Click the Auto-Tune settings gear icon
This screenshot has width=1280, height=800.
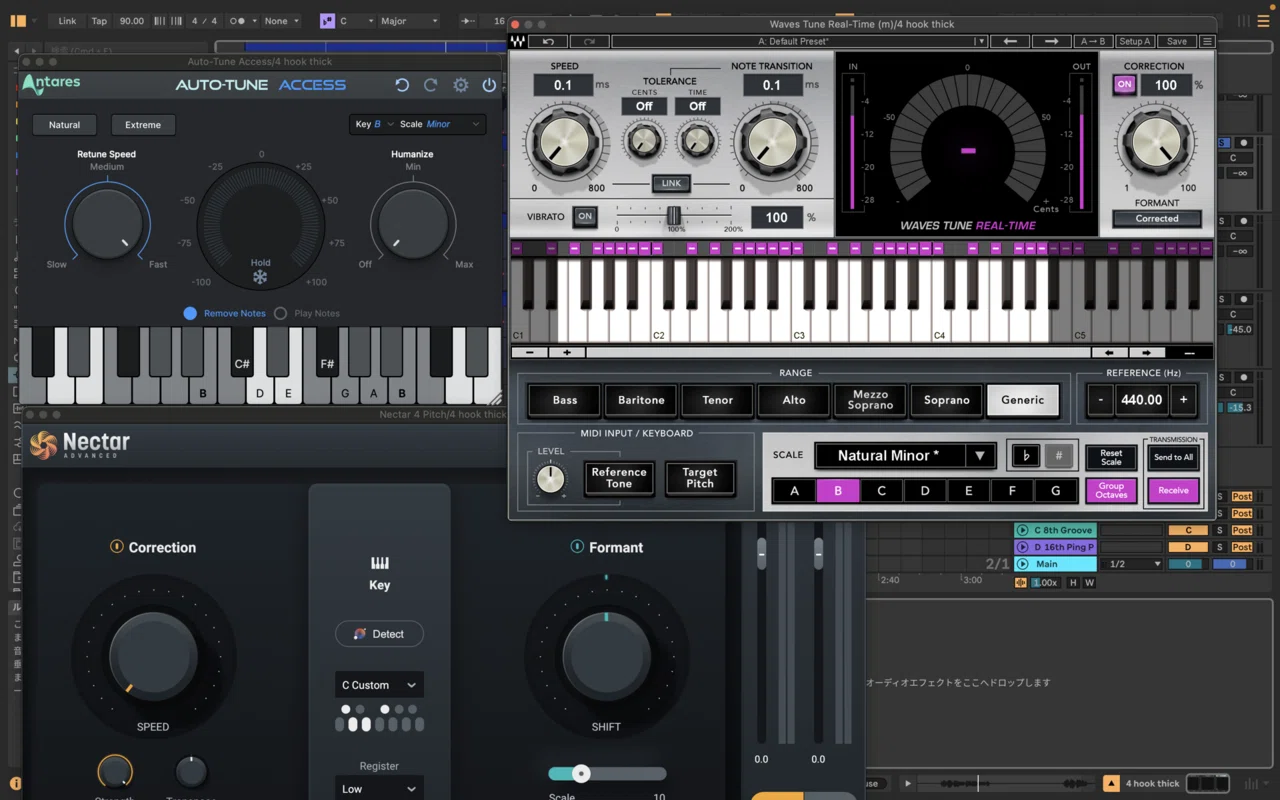pos(460,85)
